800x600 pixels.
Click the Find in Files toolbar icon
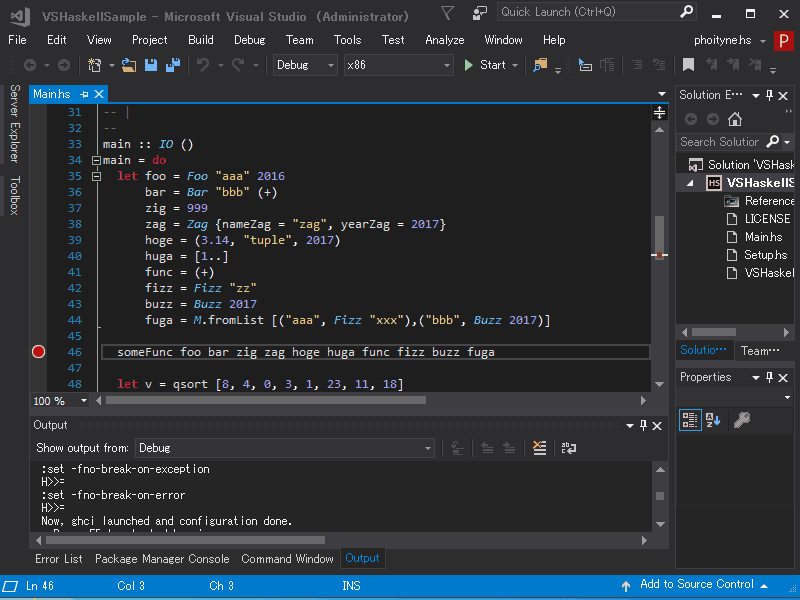click(540, 65)
